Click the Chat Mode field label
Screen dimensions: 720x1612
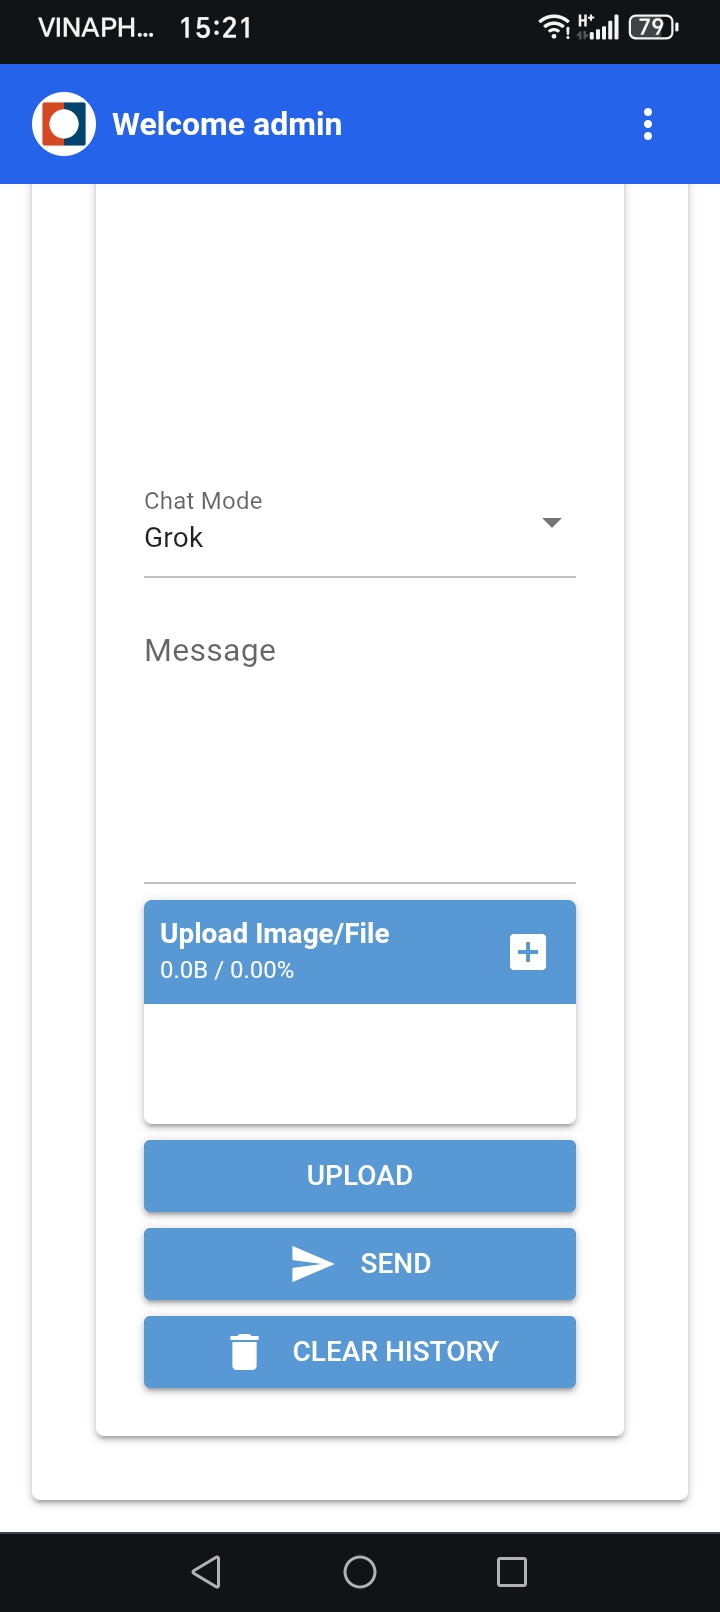(203, 501)
